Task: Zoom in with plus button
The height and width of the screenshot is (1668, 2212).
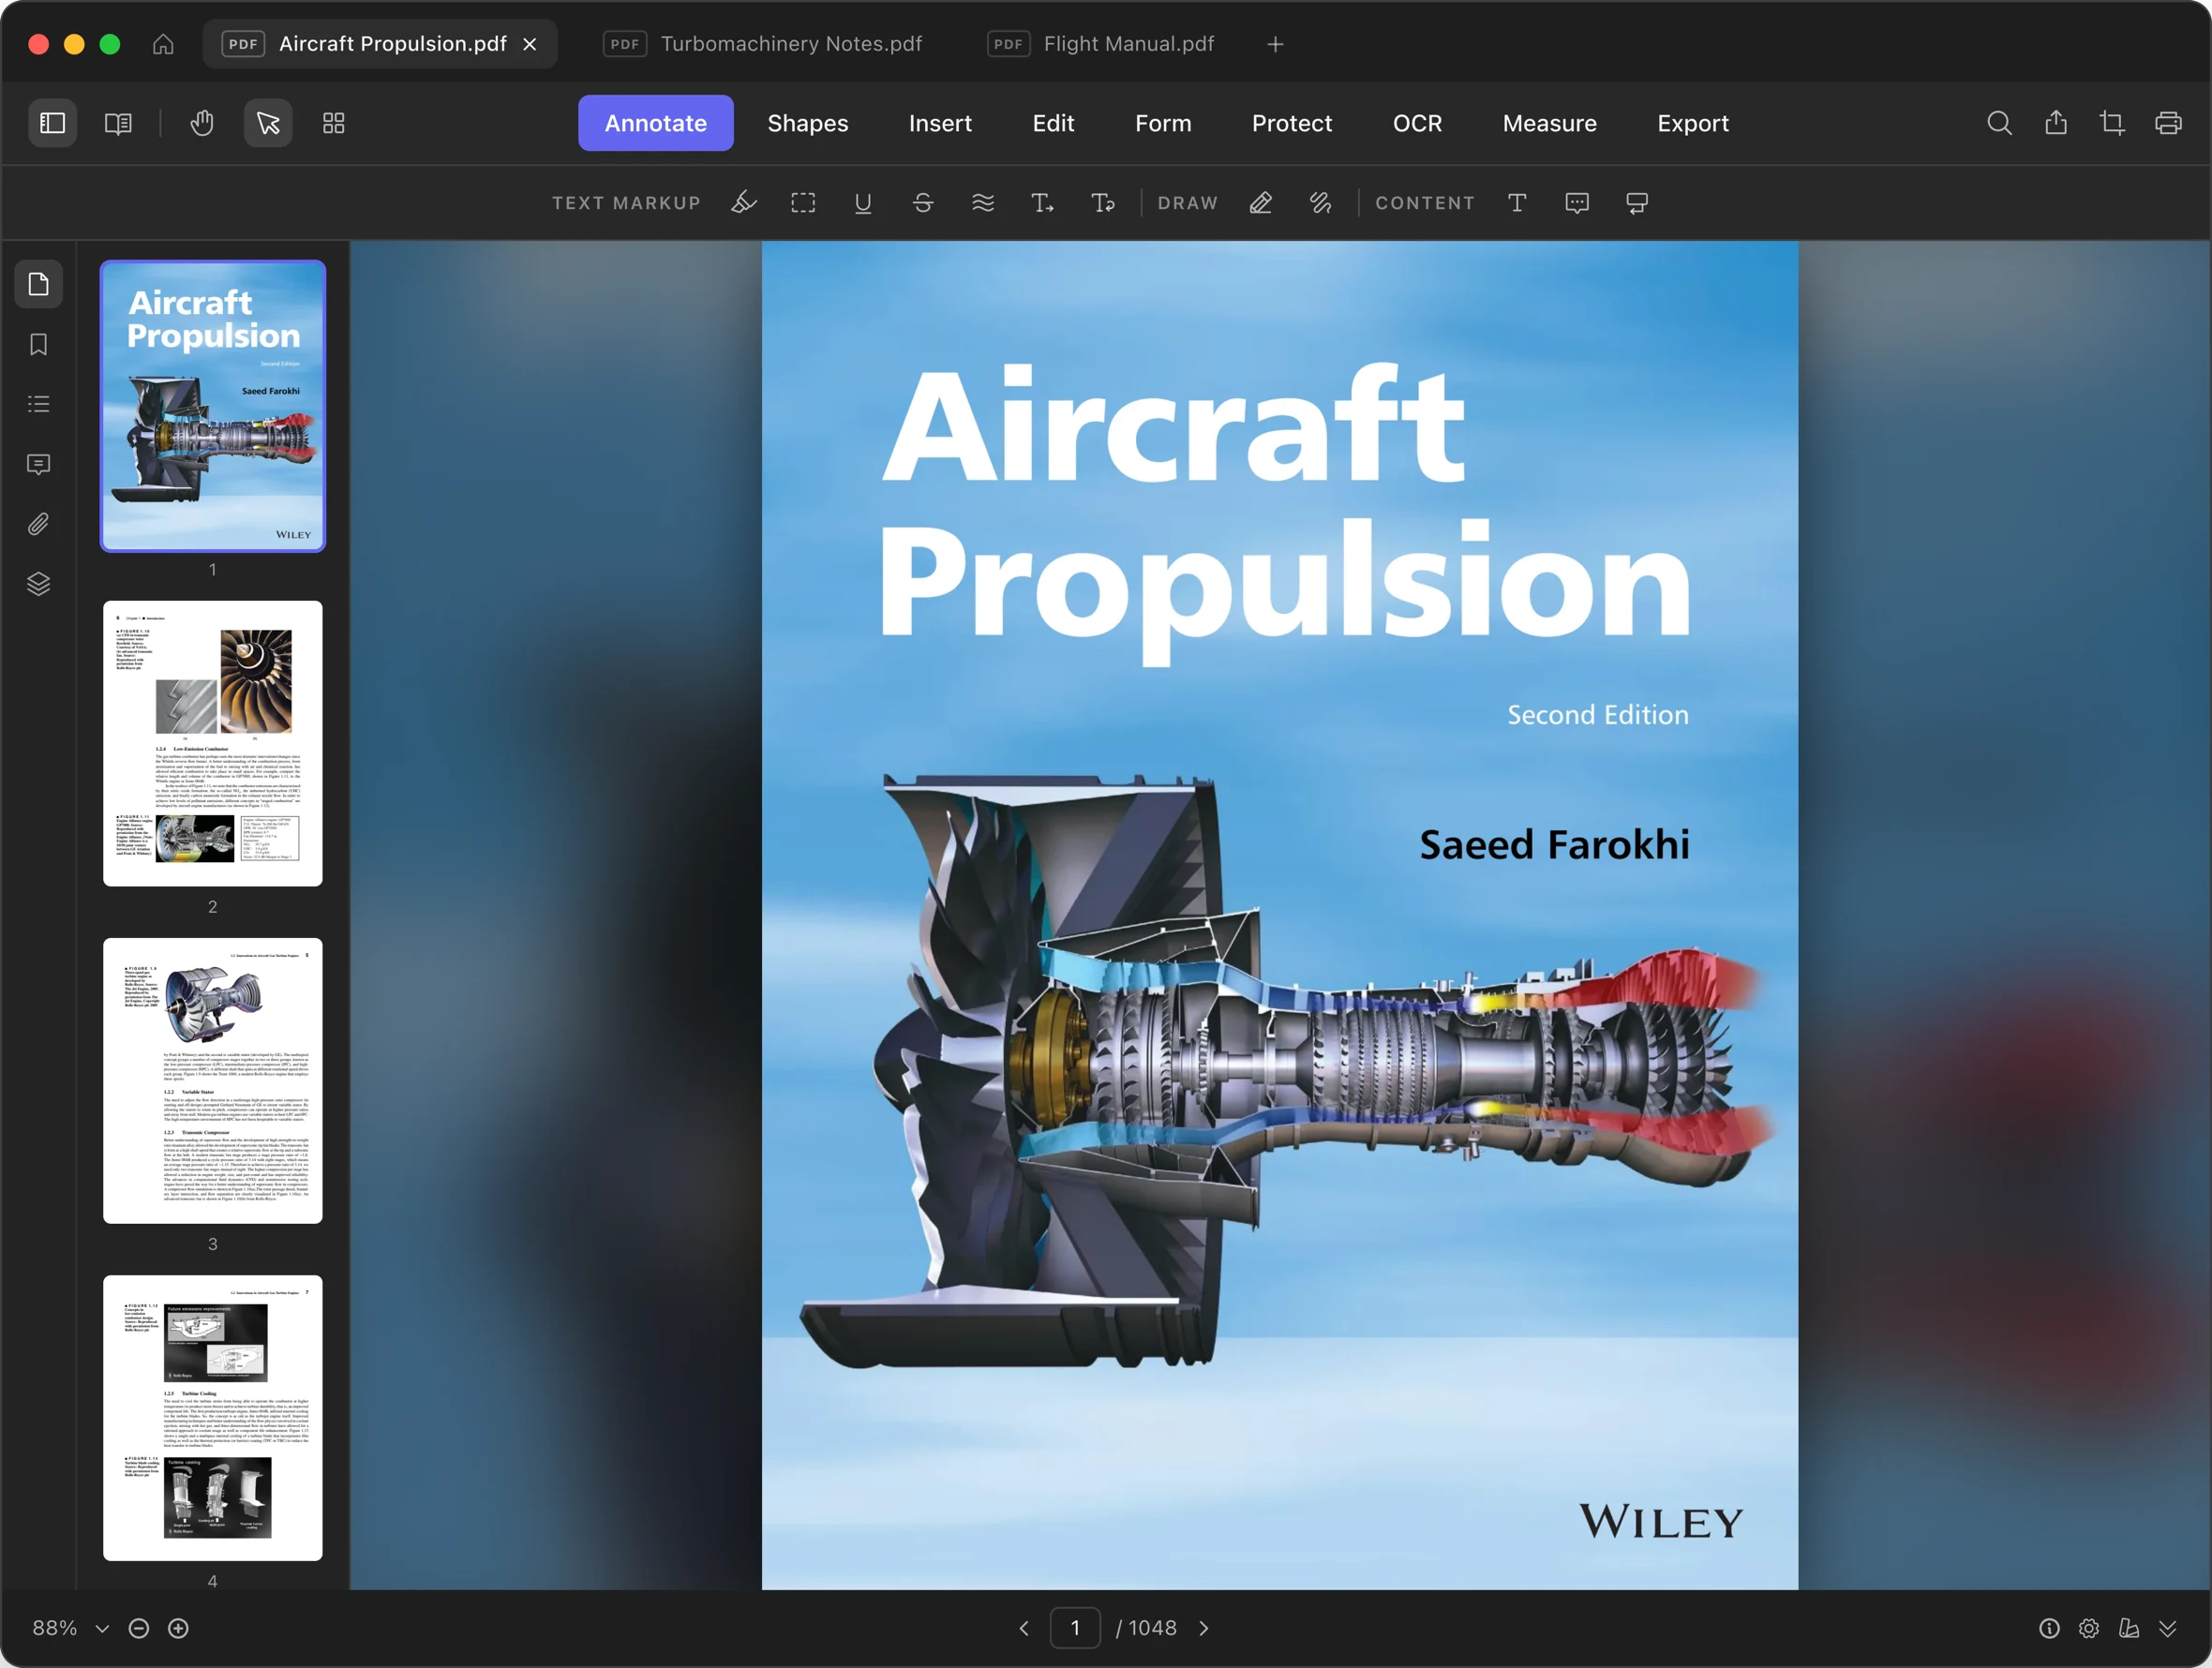Action: pos(178,1628)
